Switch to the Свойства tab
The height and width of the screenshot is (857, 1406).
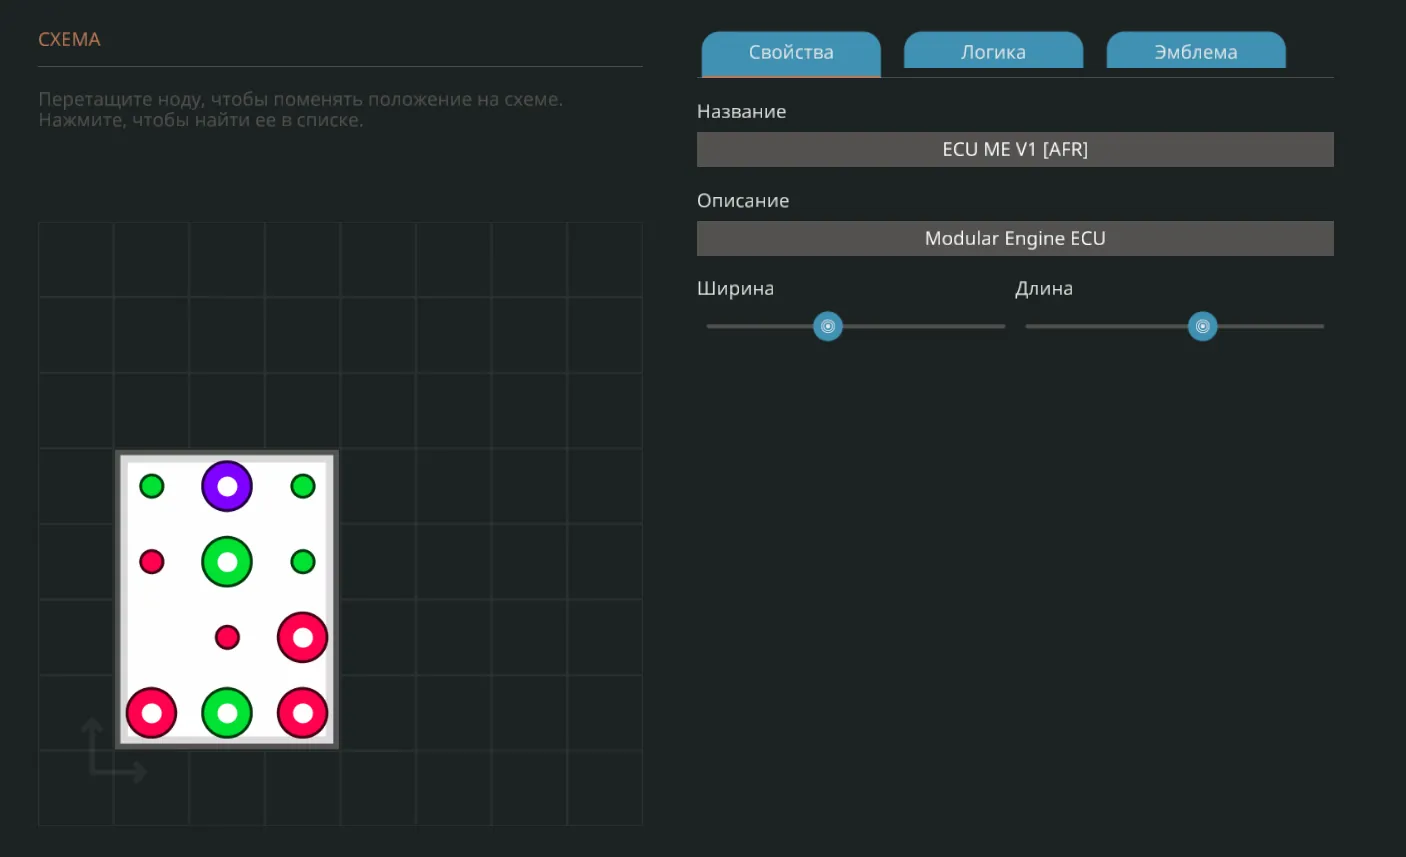point(791,52)
